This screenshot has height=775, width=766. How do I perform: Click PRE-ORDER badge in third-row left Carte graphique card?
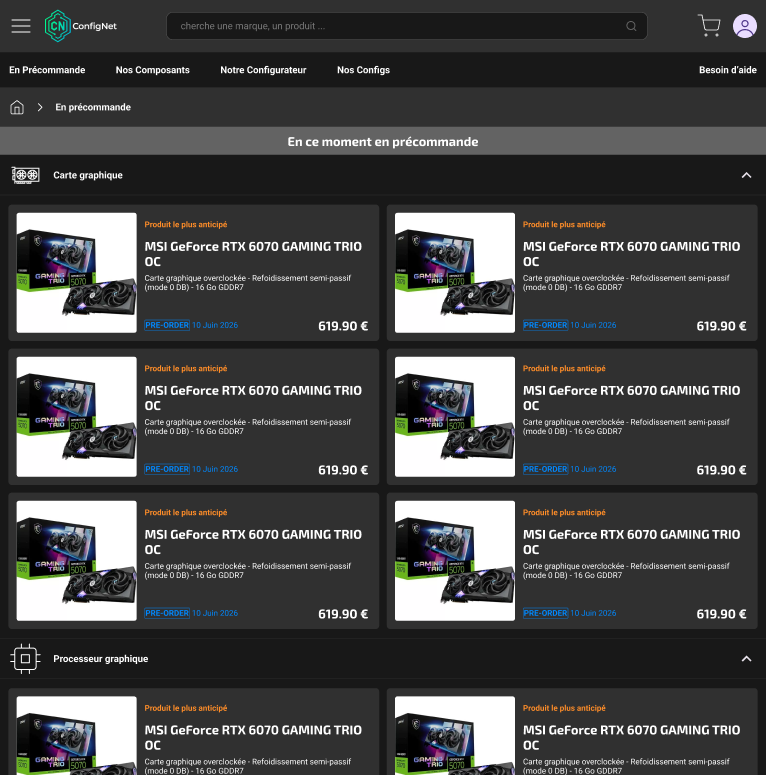pos(167,613)
